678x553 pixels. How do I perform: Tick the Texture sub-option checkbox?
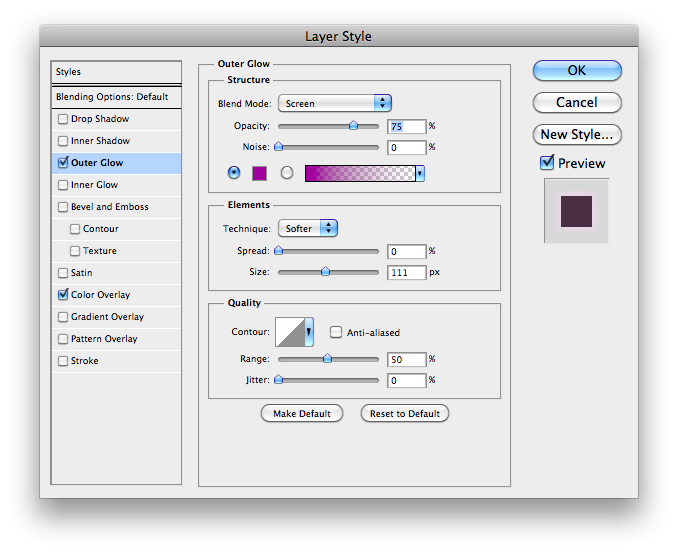pos(75,251)
